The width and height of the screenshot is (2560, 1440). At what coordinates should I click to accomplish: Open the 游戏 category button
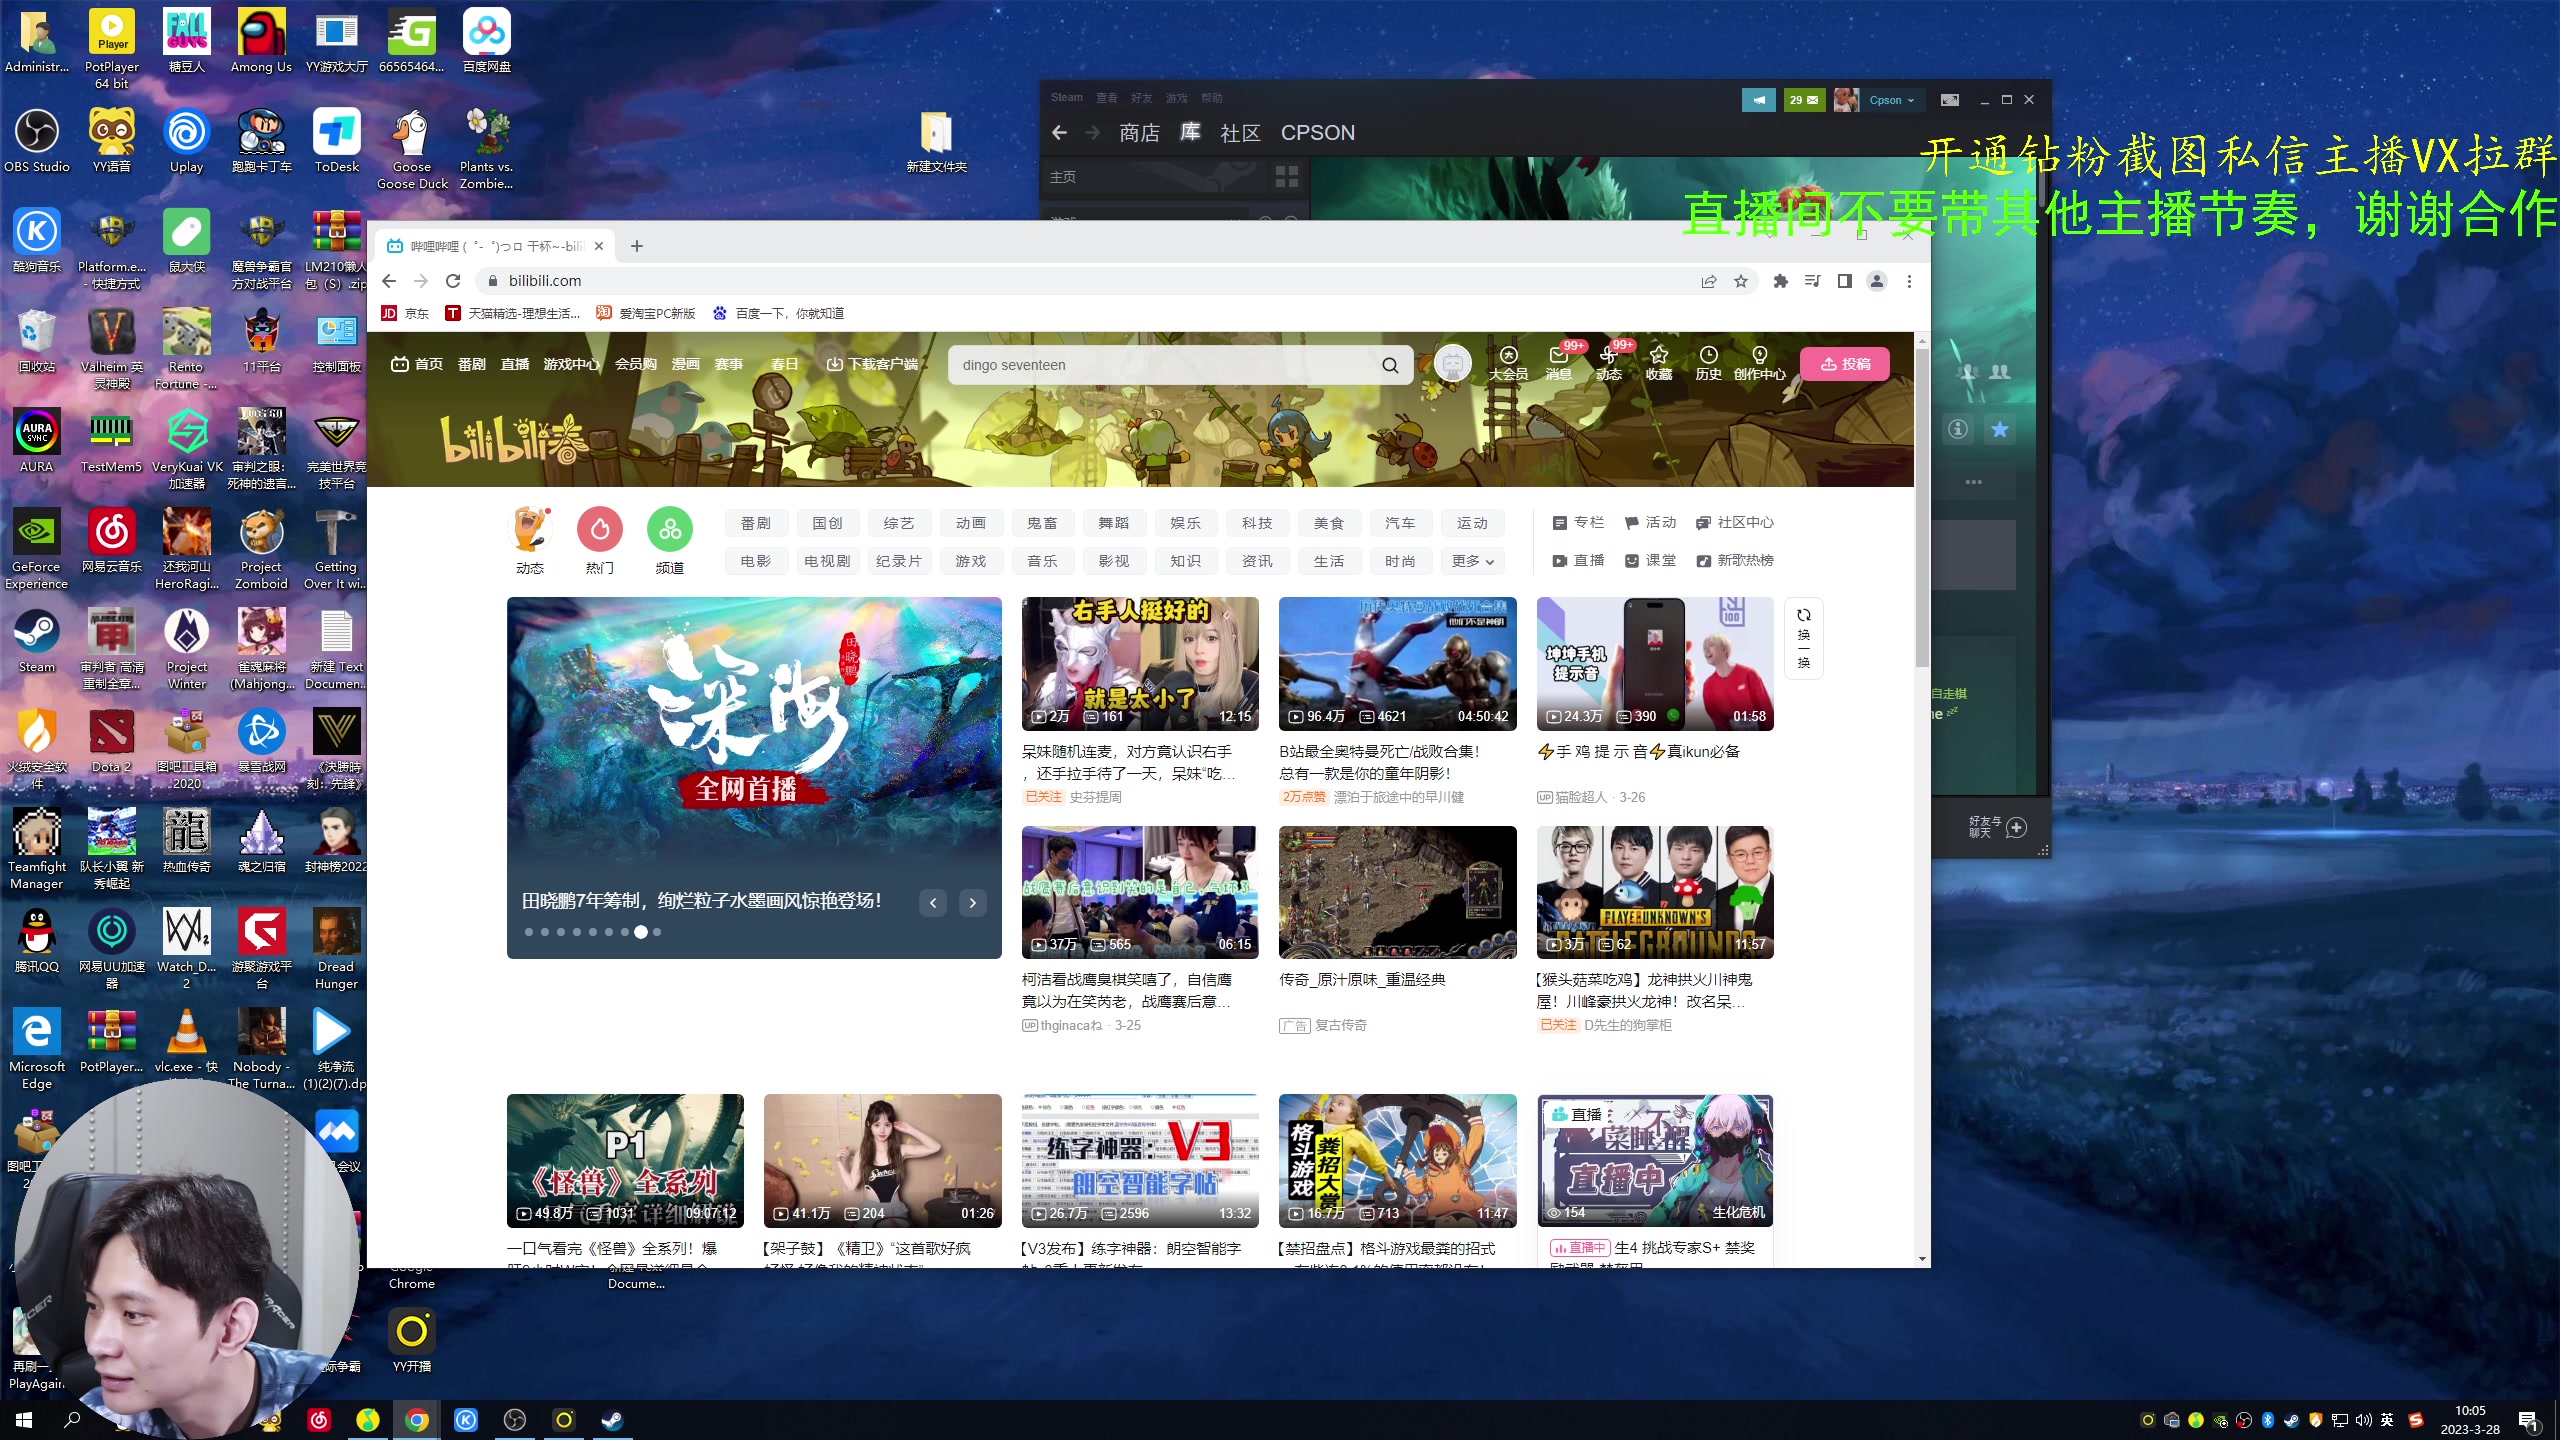pyautogui.click(x=970, y=561)
